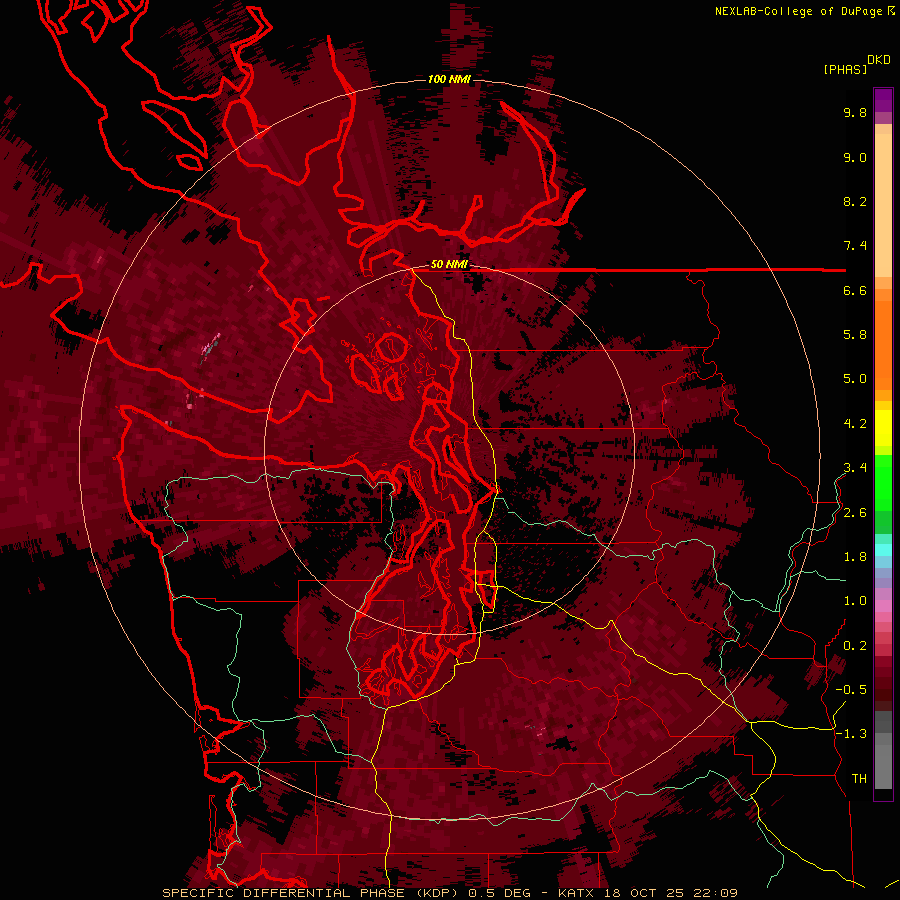Select the 50 NMI range ring label
This screenshot has width=900, height=900.
pos(449,264)
